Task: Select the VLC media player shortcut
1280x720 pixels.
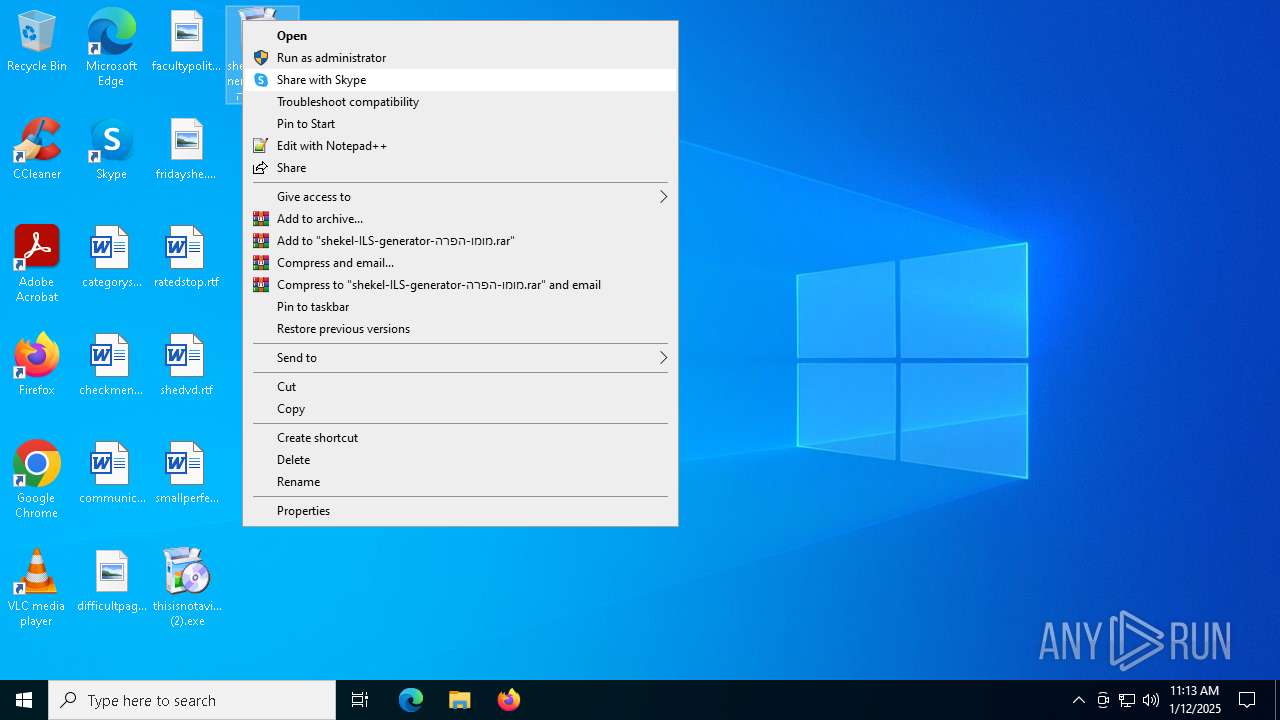Action: 37,588
